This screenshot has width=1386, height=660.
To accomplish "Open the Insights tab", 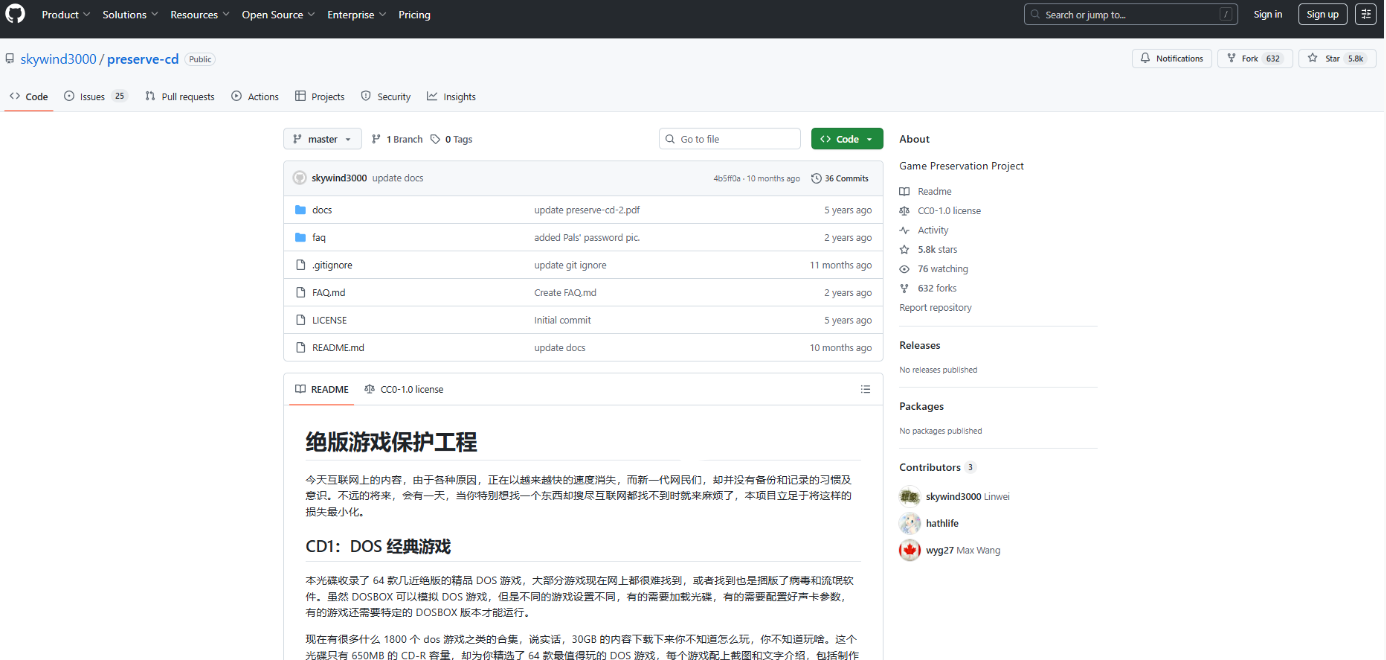I will coord(451,97).
